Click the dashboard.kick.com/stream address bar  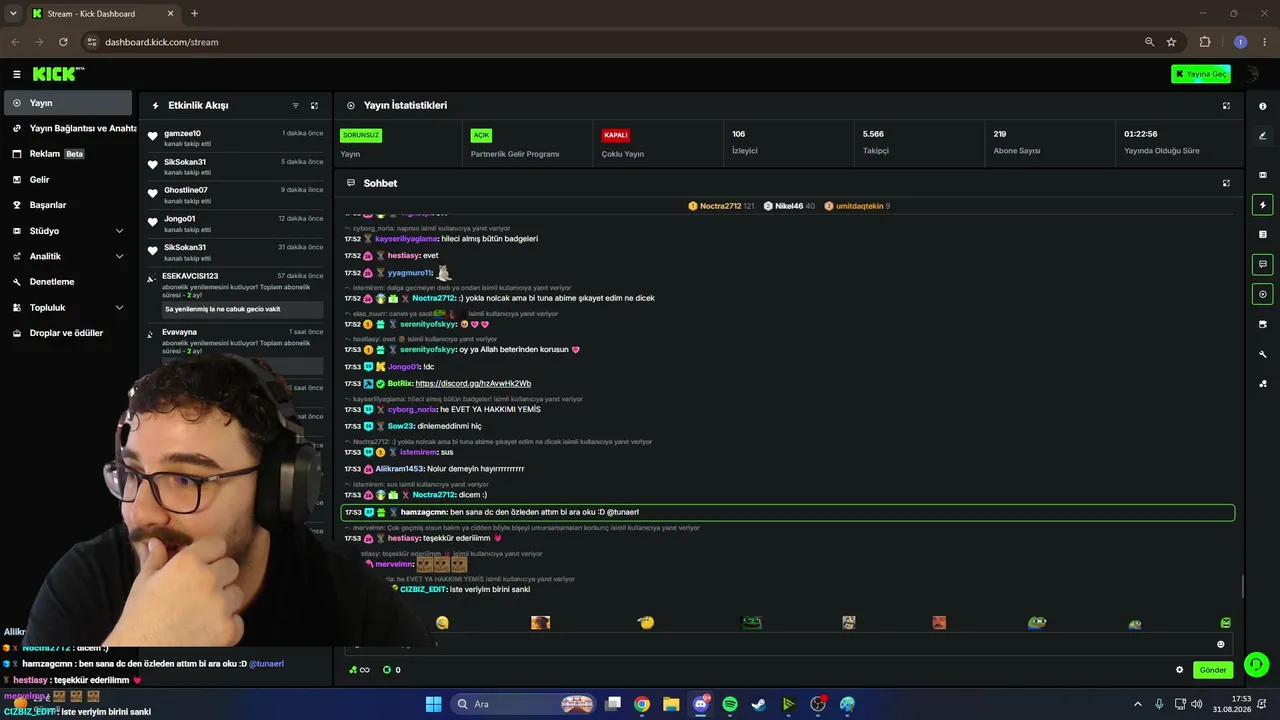click(620, 42)
